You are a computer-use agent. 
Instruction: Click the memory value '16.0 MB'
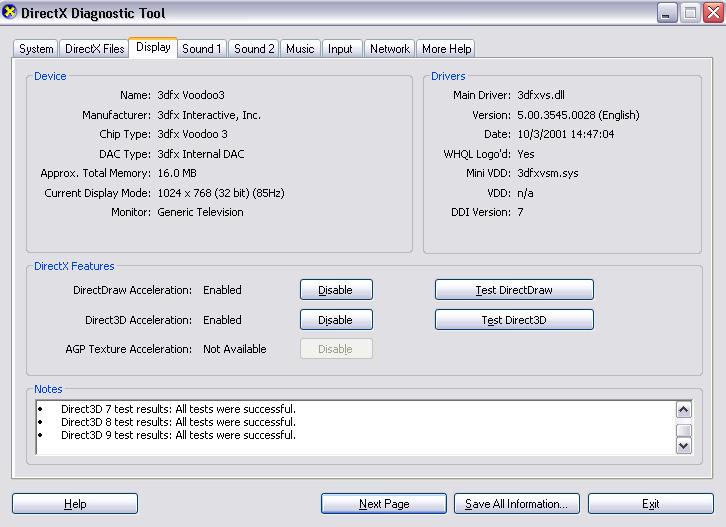(x=177, y=173)
